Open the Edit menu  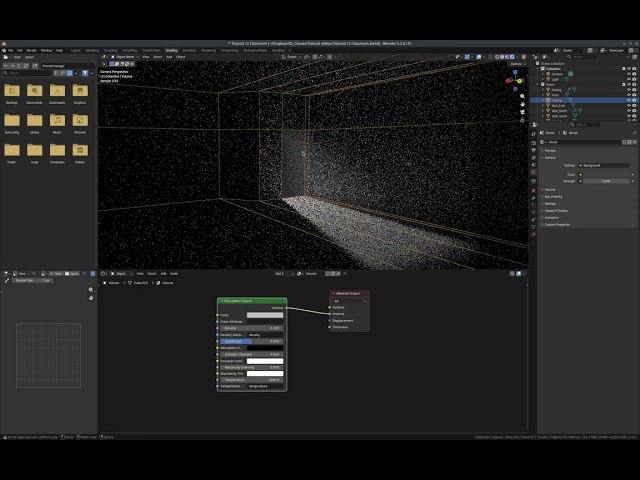tap(20, 51)
